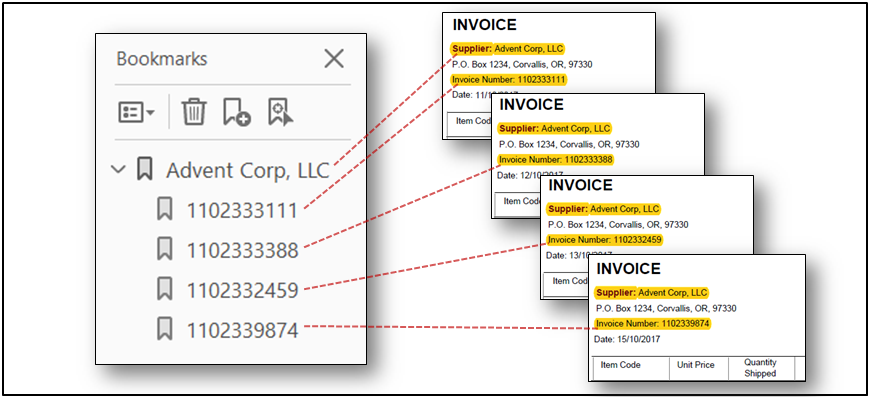Open the bookmark options menu dropdown
869x397 pixels.
point(137,113)
